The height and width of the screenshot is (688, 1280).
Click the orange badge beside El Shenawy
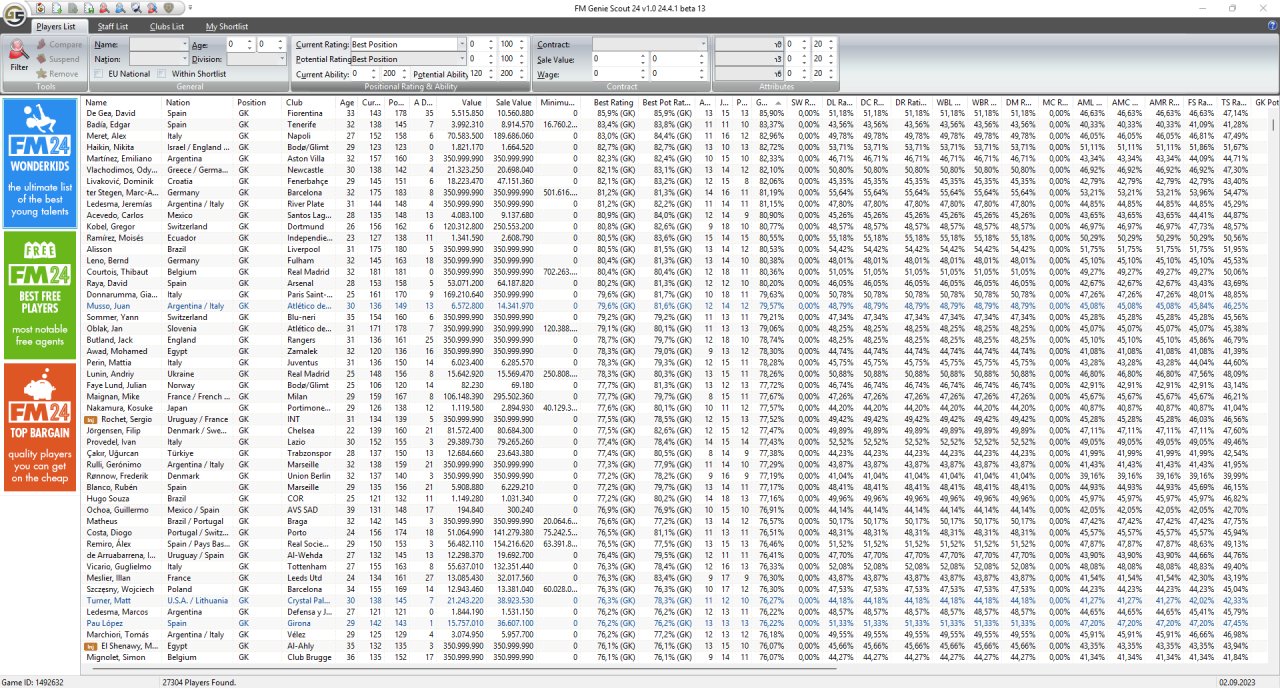pyautogui.click(x=89, y=646)
